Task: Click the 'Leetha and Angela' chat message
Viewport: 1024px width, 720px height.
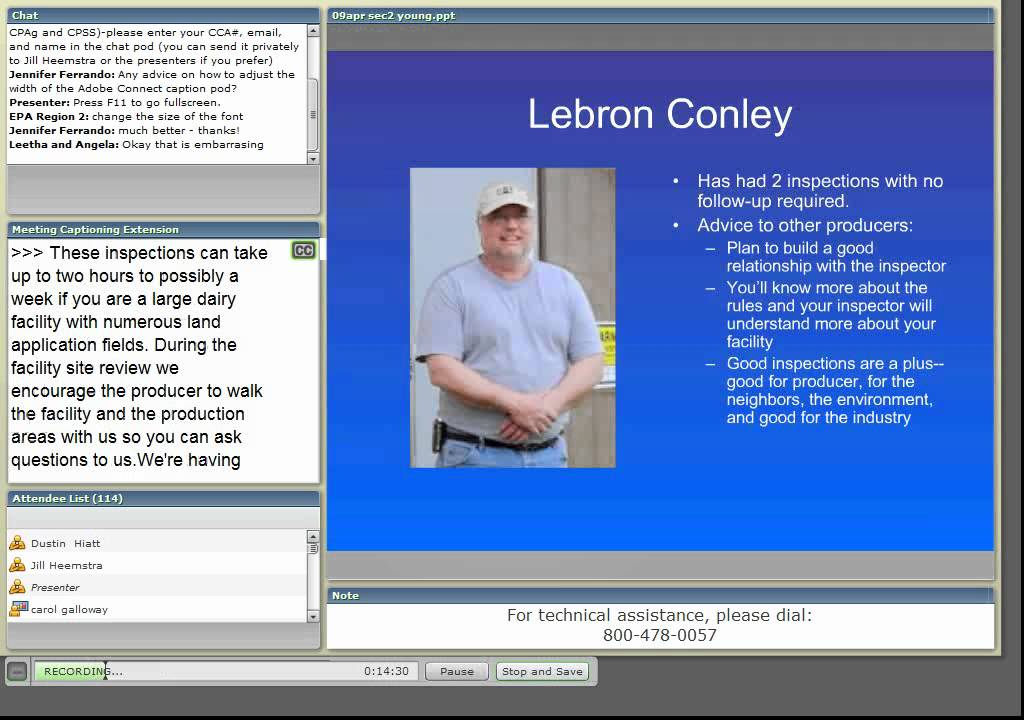Action: point(136,144)
